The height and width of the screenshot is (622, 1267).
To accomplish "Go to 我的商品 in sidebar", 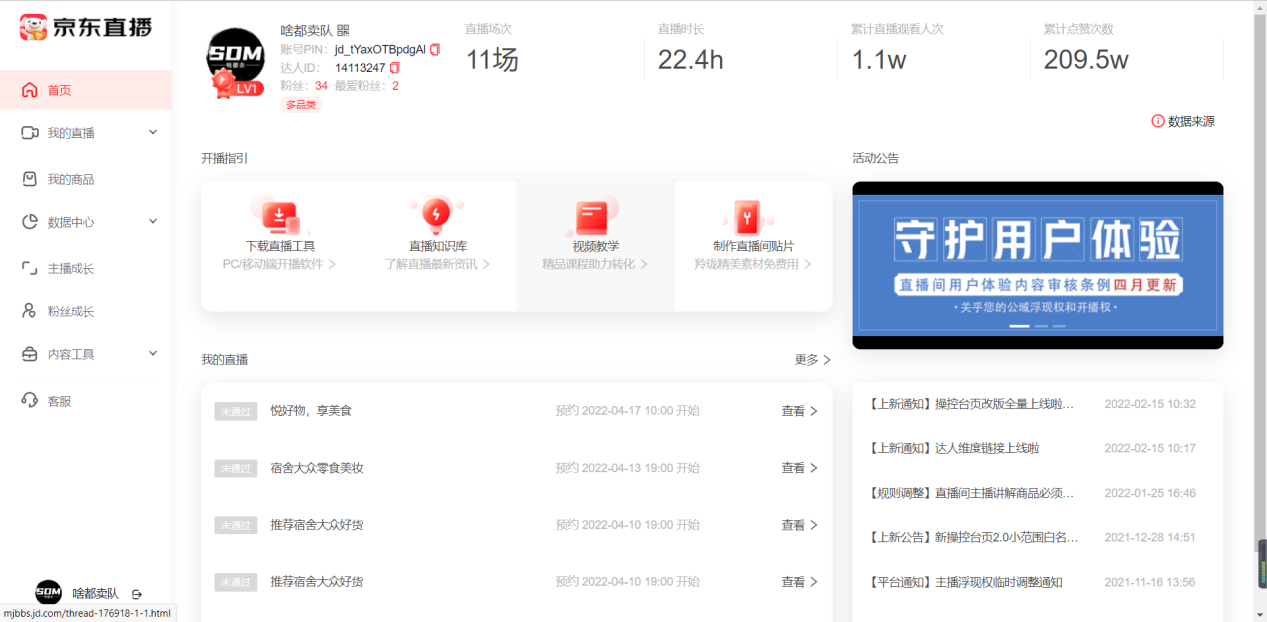I will (70, 179).
